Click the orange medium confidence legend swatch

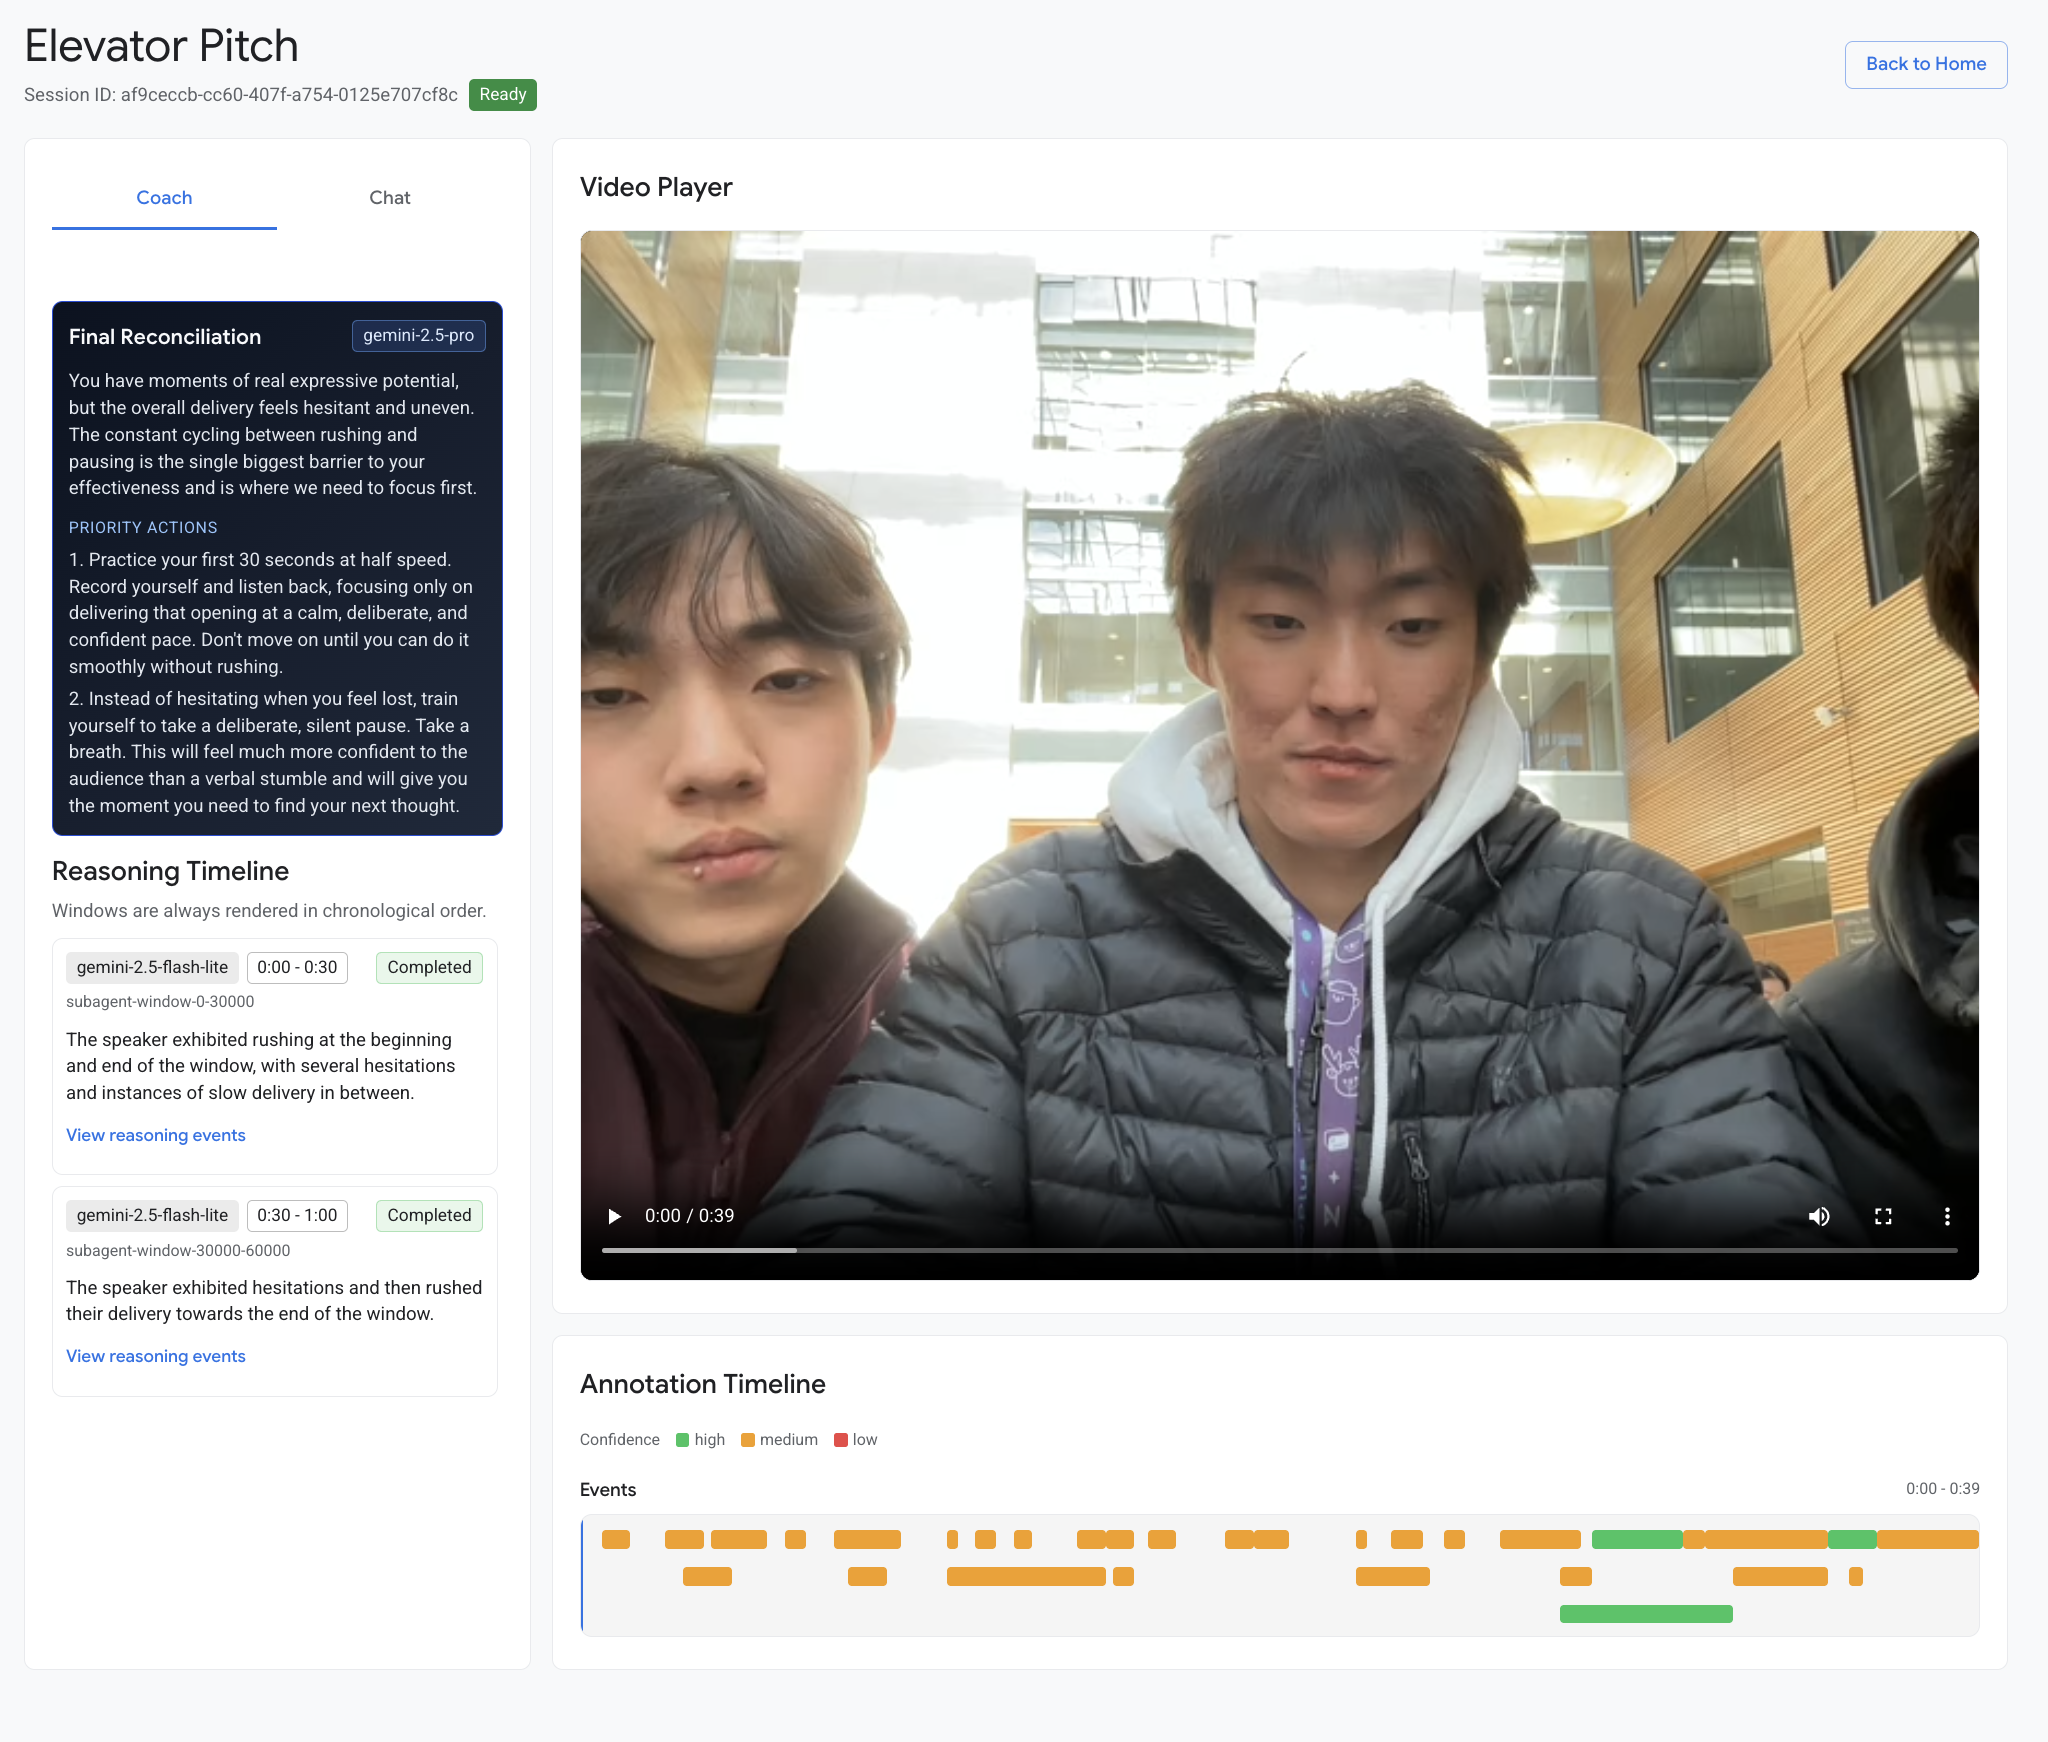tap(747, 1440)
